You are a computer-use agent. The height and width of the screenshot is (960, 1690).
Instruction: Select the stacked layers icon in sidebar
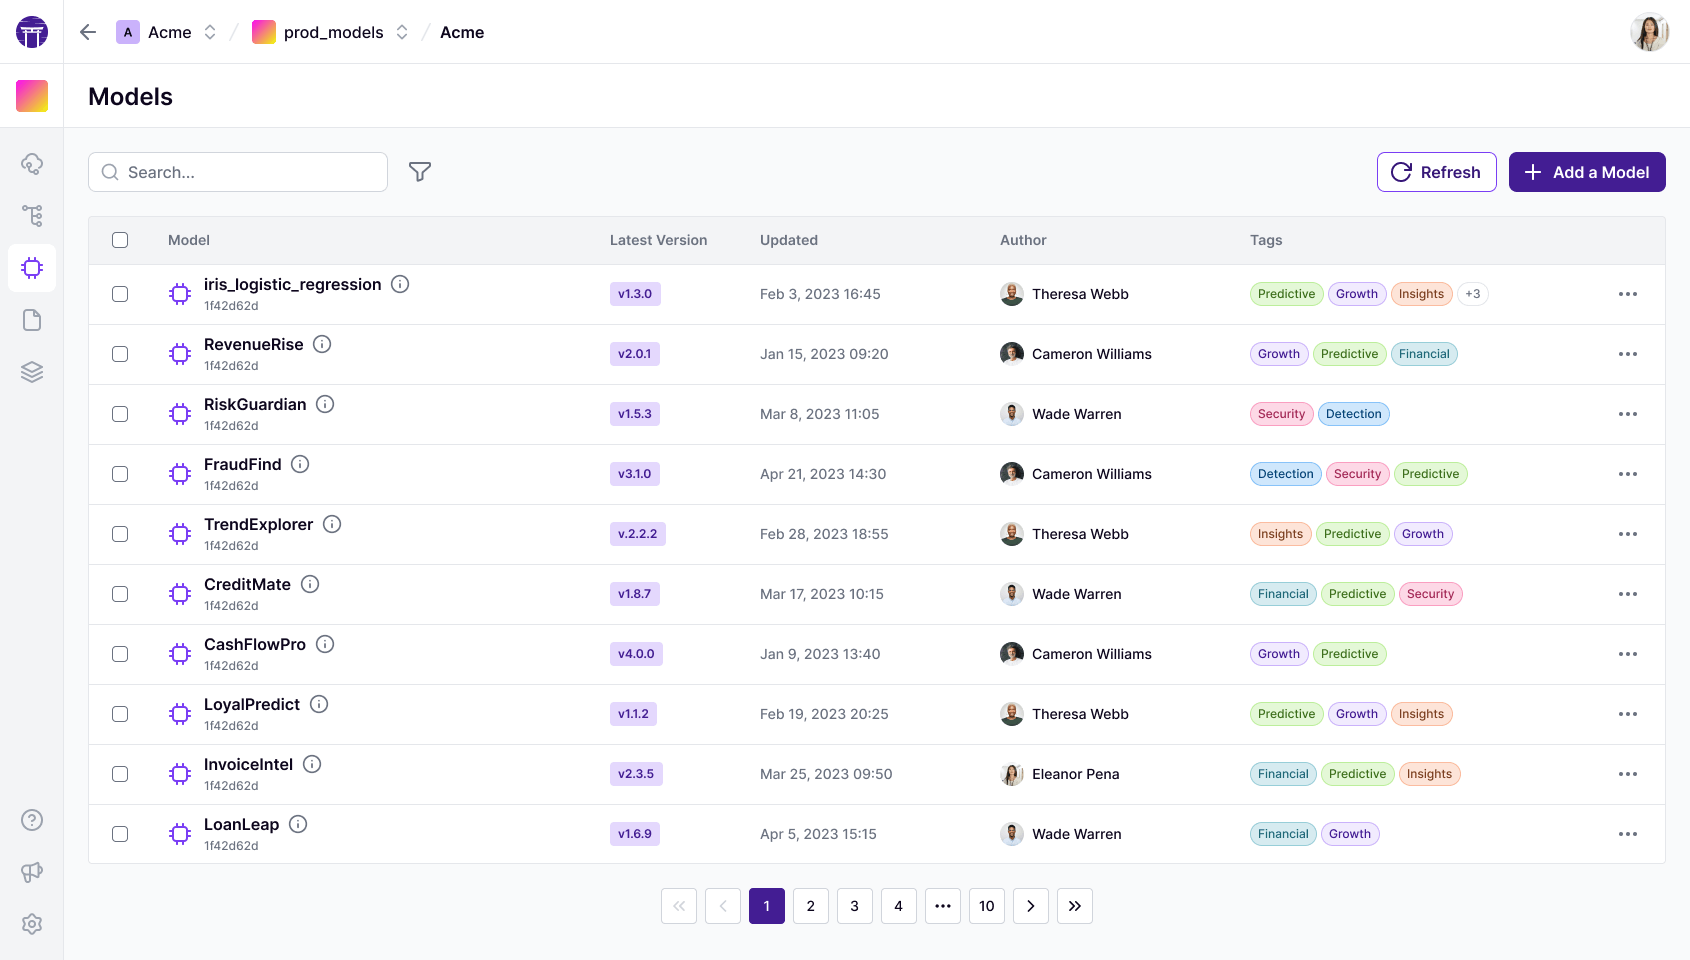point(31,371)
